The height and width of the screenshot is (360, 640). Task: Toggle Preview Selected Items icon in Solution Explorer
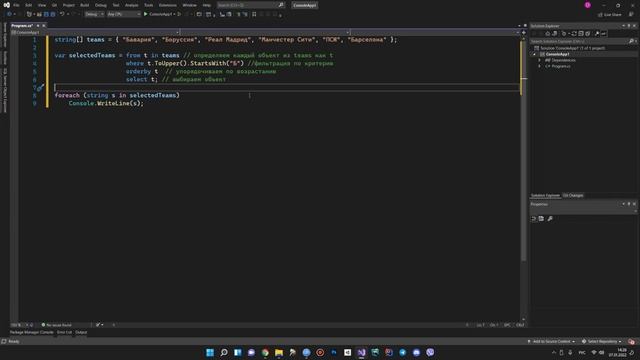point(604,33)
